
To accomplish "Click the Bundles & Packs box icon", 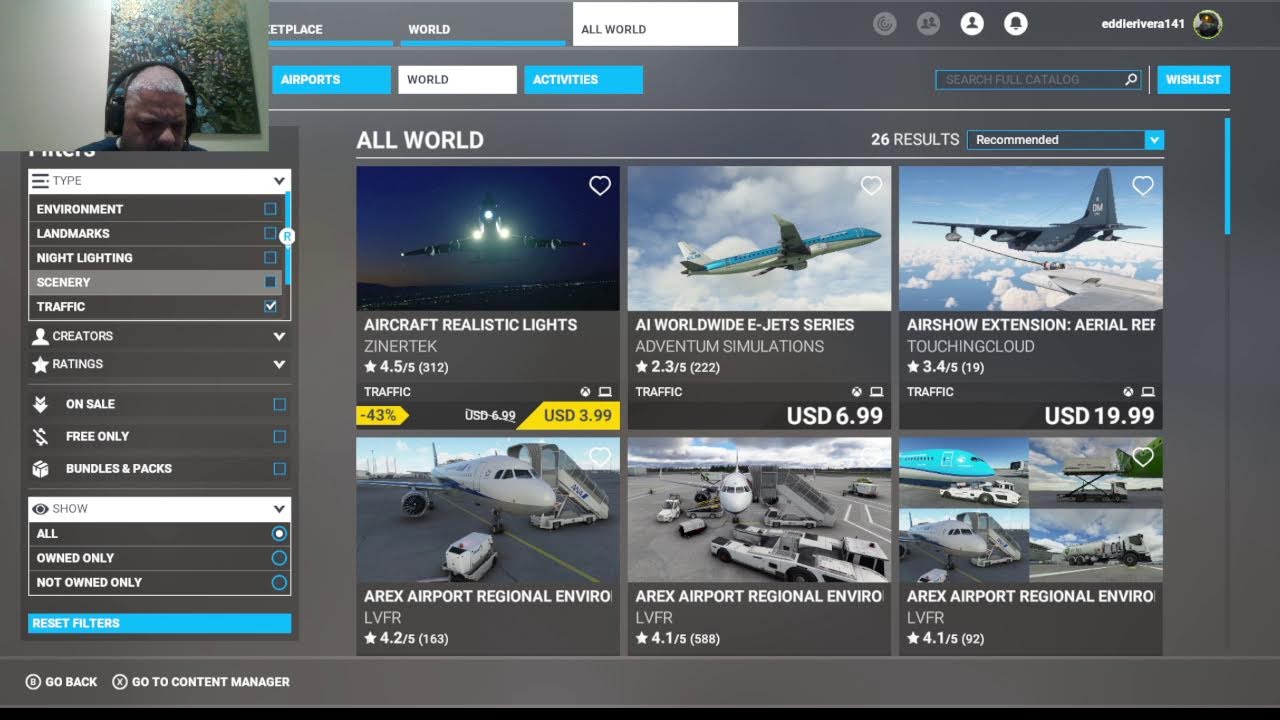I will (41, 468).
